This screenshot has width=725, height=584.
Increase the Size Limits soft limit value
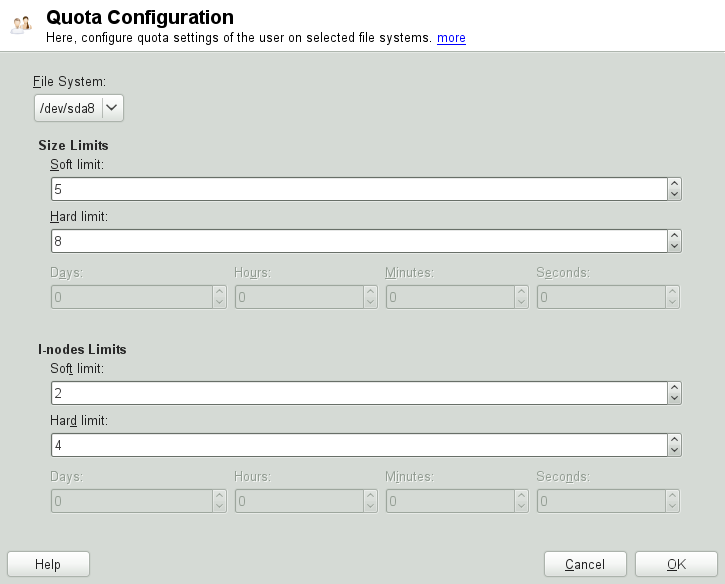click(x=675, y=184)
